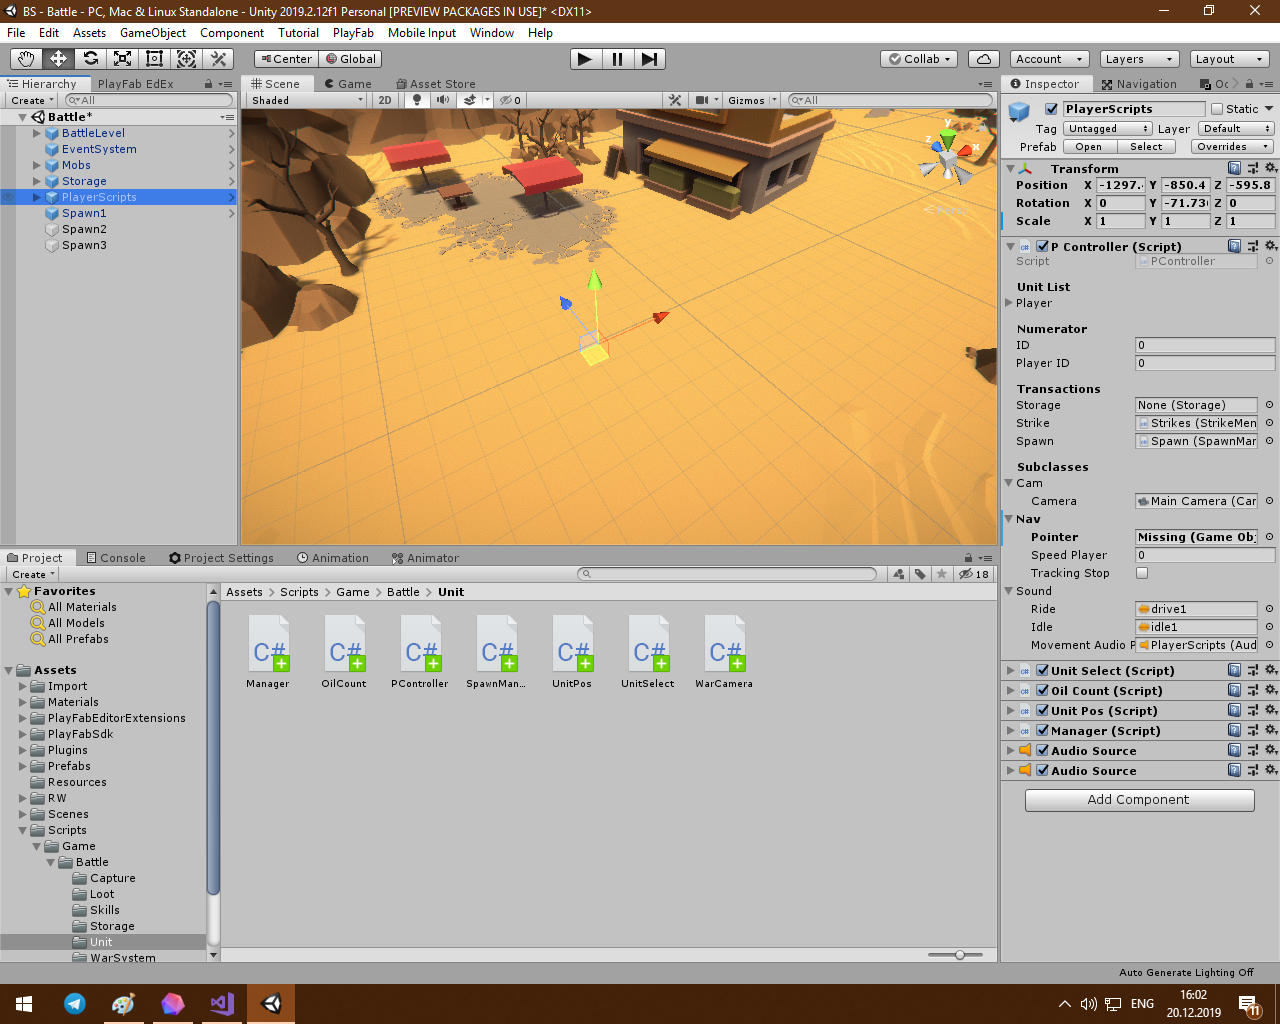Select the Scale tool
The height and width of the screenshot is (1024, 1280).
pyautogui.click(x=123, y=59)
